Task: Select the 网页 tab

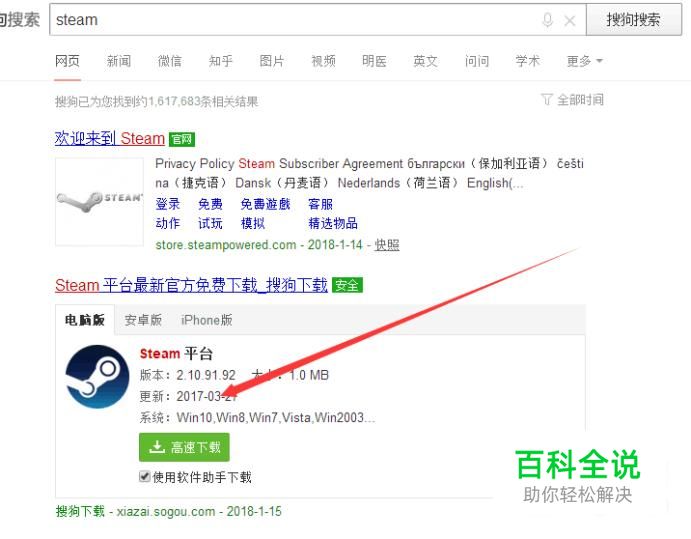Action: click(67, 61)
